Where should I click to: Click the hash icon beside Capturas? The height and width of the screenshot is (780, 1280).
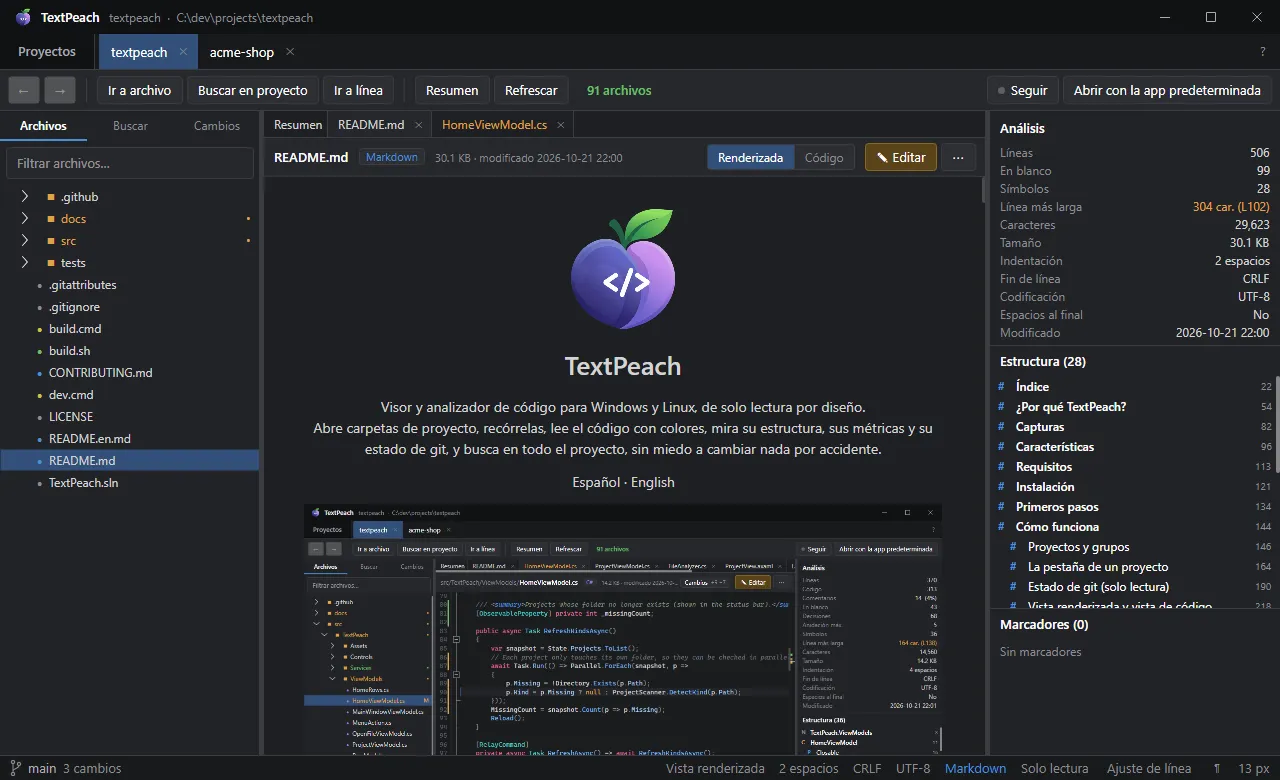1002,427
